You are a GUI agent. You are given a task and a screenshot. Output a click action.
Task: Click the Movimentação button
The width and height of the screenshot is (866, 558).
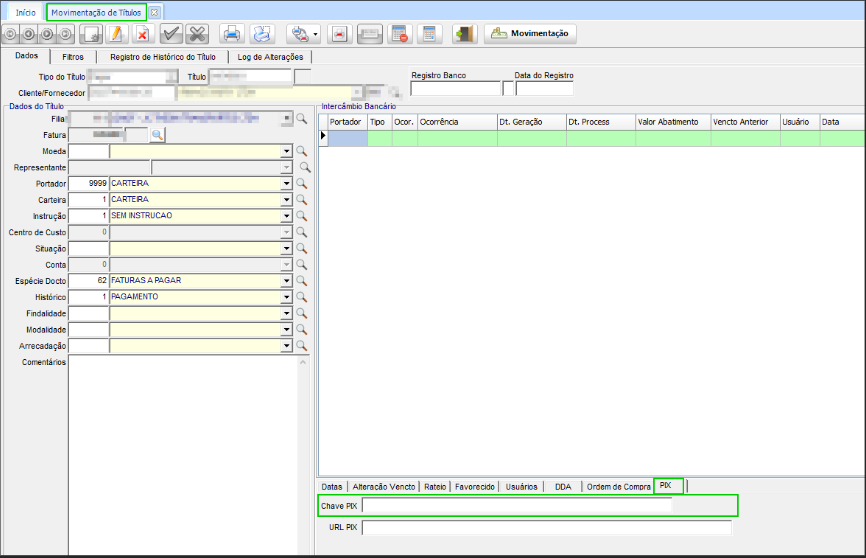(x=530, y=34)
